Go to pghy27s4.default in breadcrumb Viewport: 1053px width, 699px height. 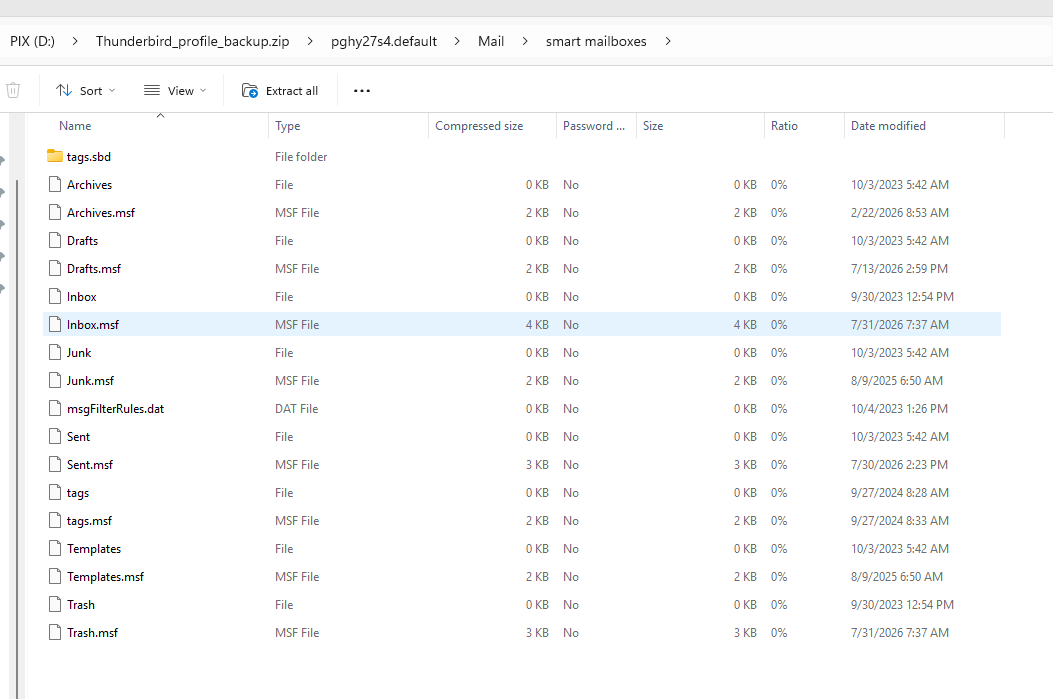point(383,41)
